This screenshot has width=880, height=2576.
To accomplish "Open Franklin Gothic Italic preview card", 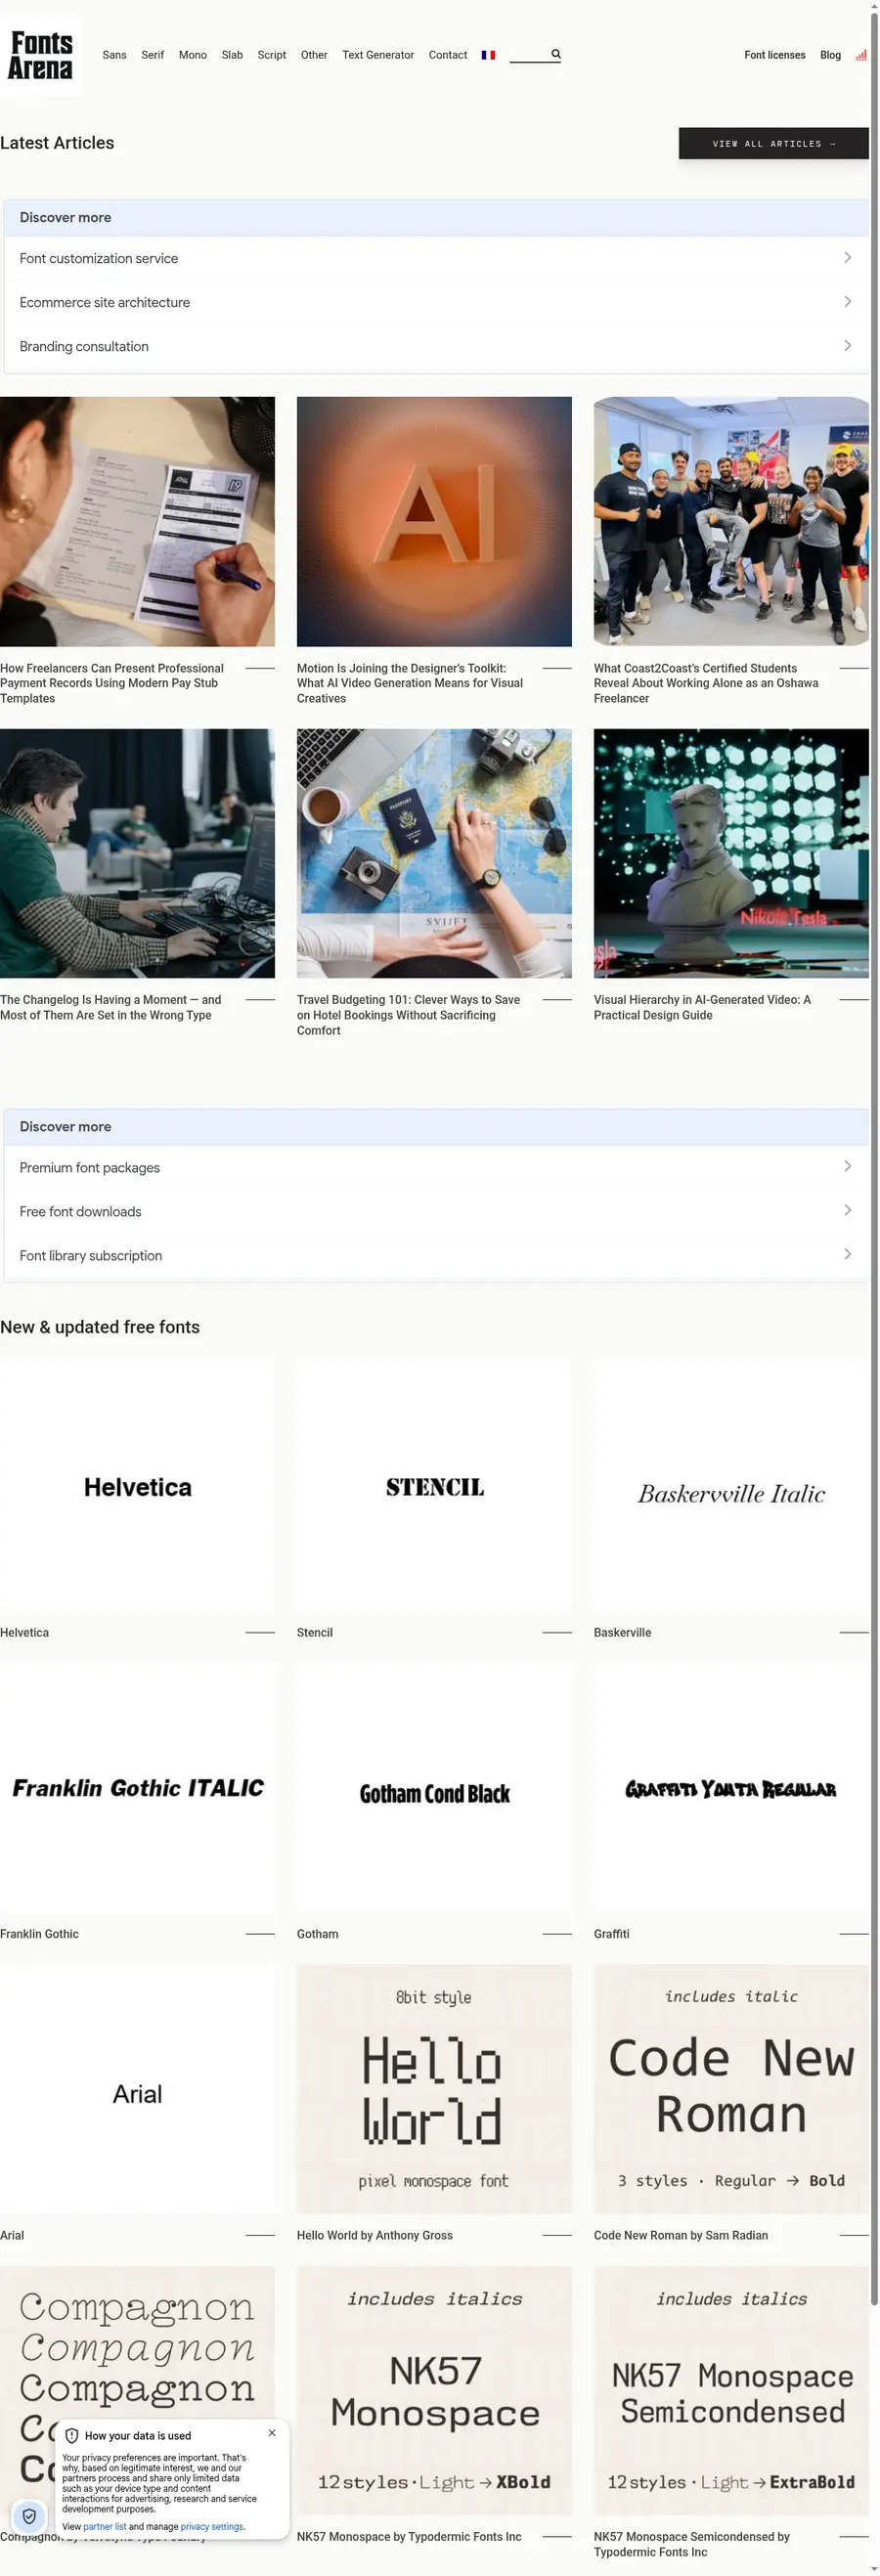I will click(137, 1787).
